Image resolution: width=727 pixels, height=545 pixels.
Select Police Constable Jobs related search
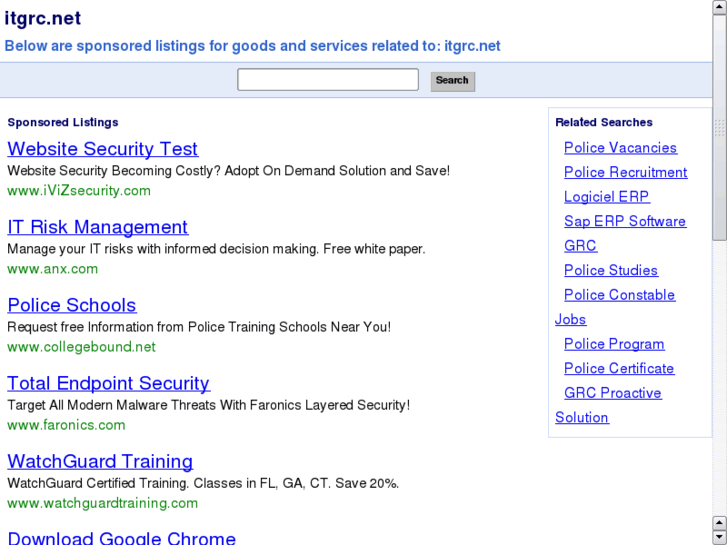(619, 295)
